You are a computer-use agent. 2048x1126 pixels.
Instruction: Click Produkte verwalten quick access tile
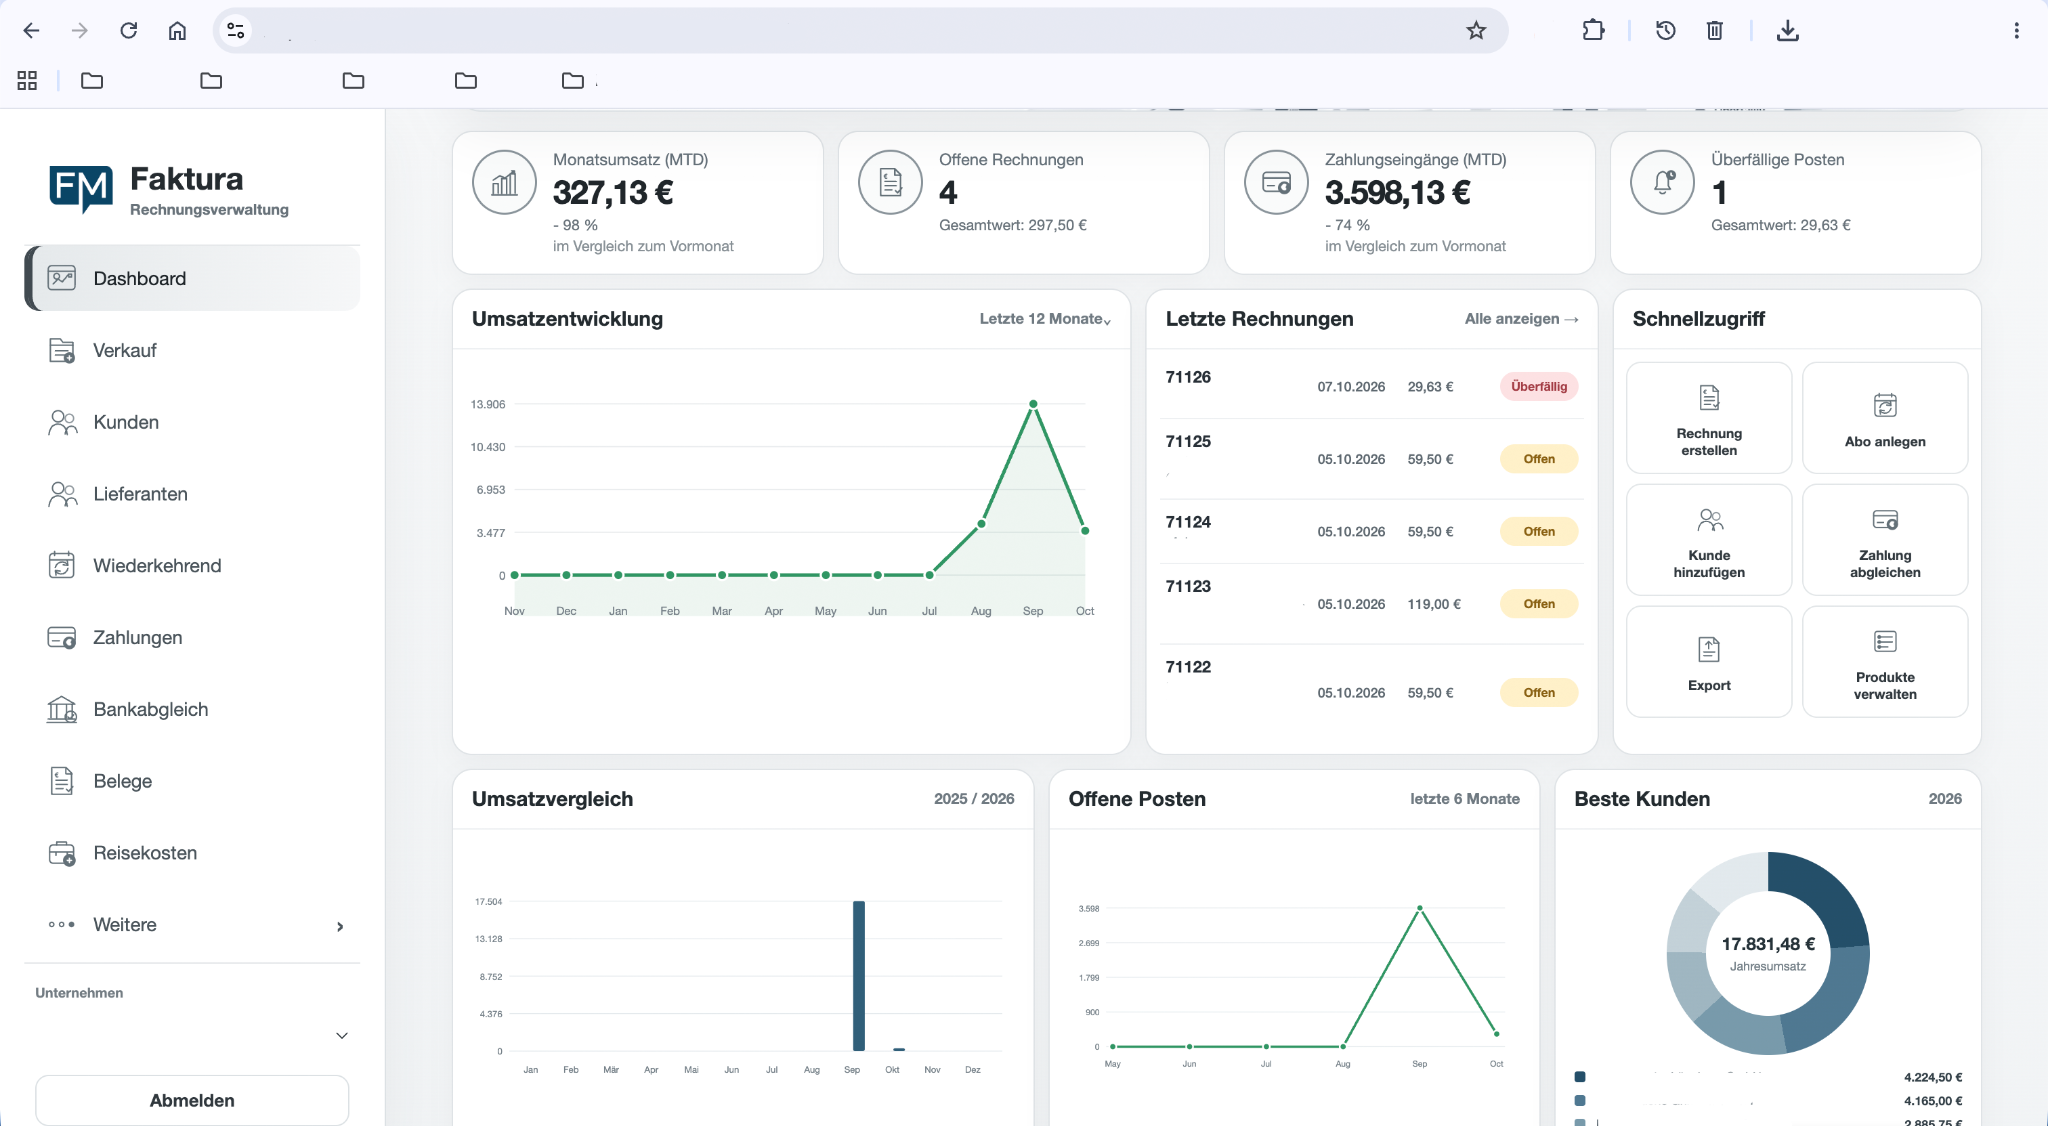(1885, 662)
